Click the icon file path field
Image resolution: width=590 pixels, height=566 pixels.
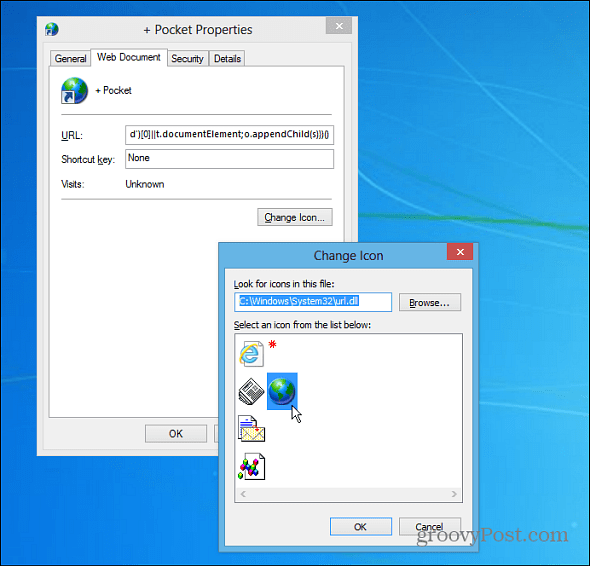point(313,302)
